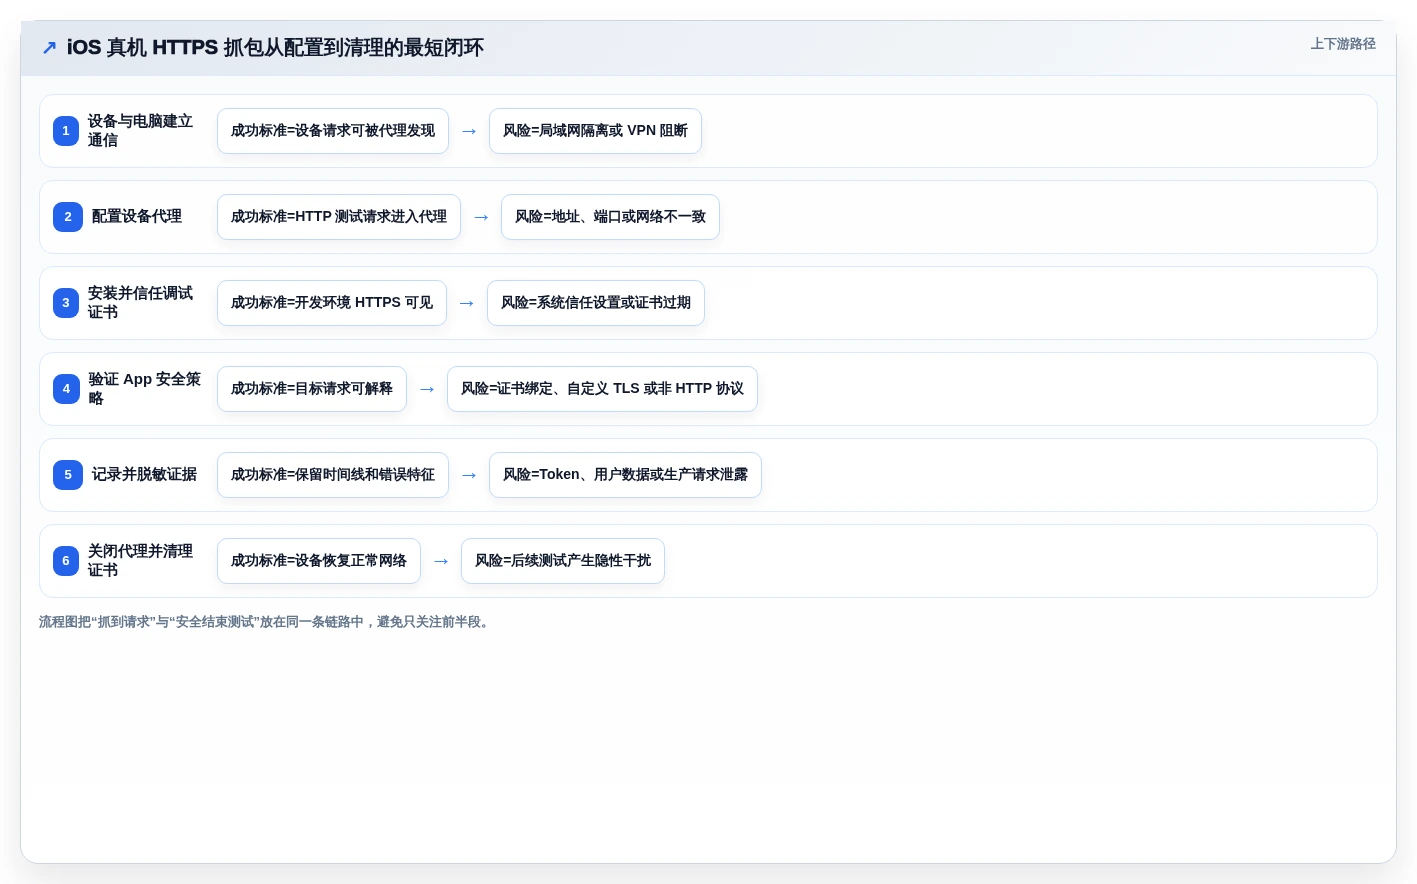Click step label 验证 App 安全策略
Screen dimensions: 1417x884
point(144,389)
